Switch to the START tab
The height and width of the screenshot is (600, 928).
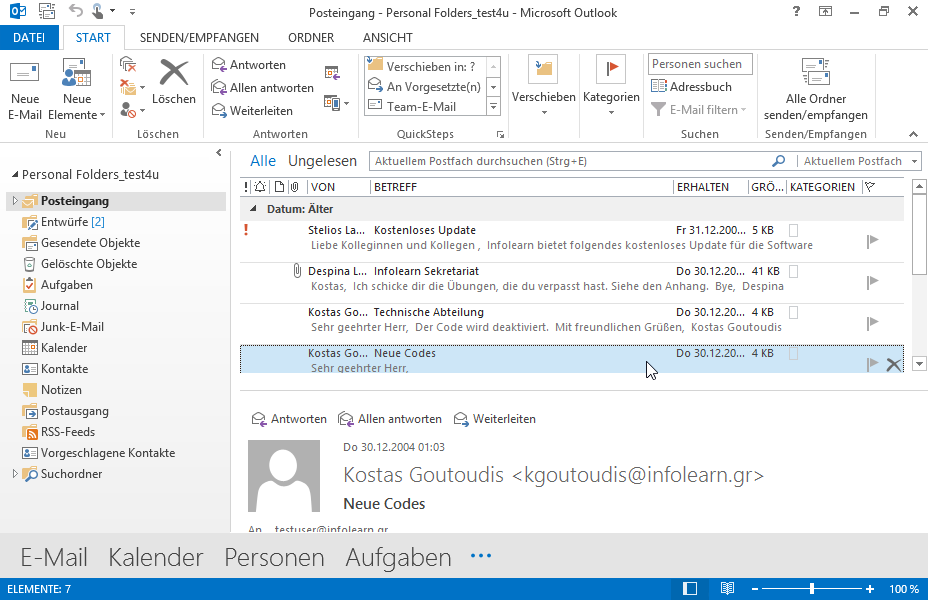click(x=93, y=37)
